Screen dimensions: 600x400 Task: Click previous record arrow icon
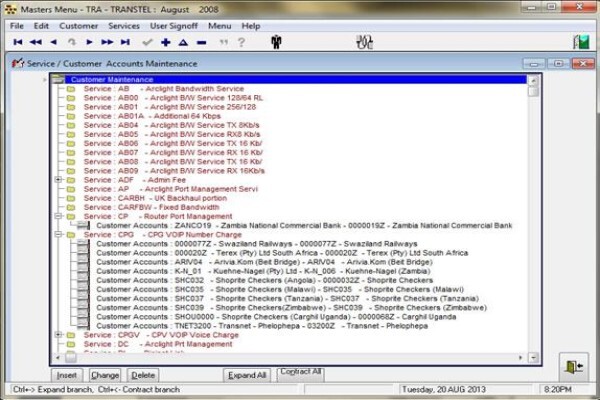pos(54,42)
